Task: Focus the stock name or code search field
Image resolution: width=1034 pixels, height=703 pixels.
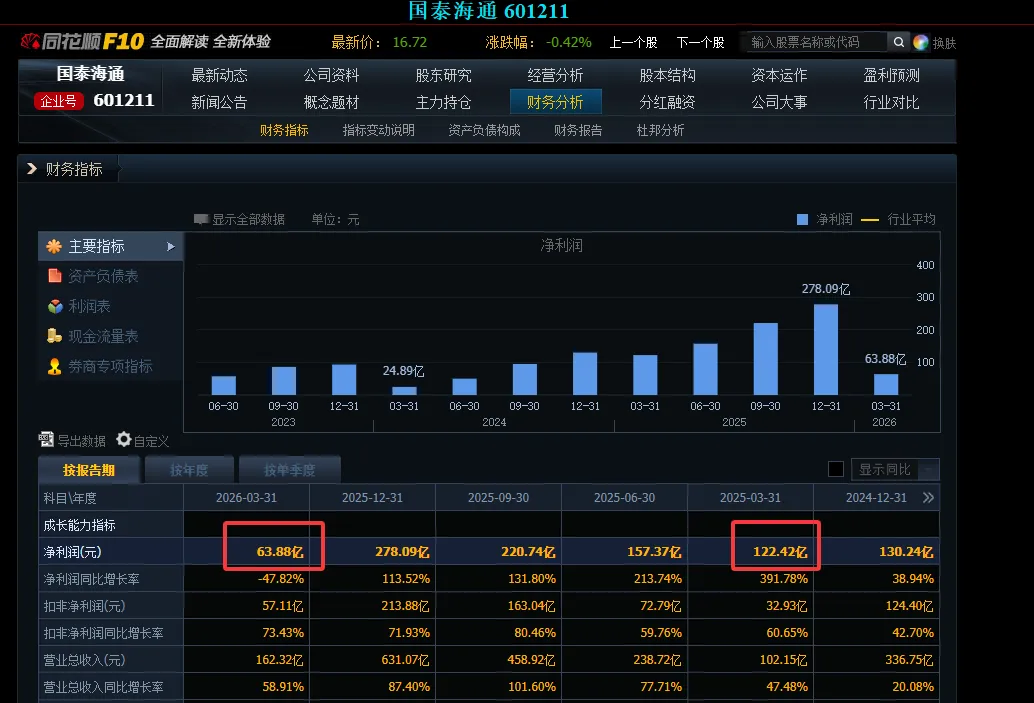Action: click(x=816, y=42)
